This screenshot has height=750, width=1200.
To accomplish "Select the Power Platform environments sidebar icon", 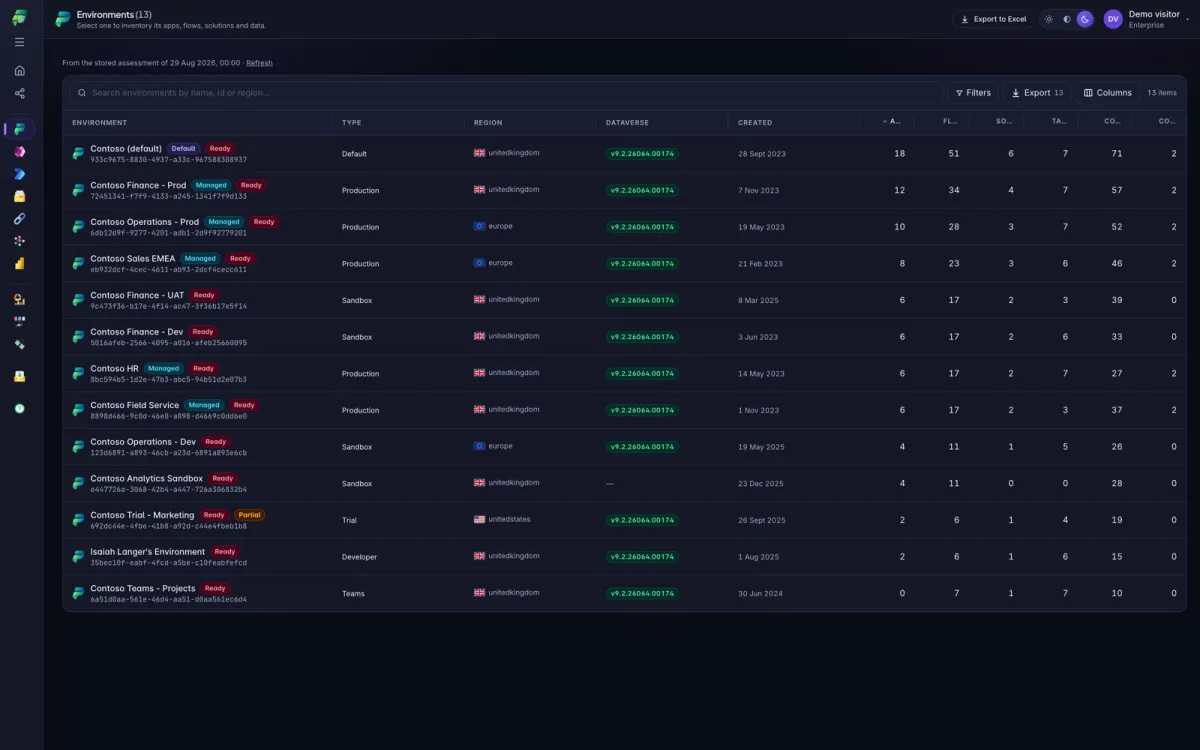I will pos(20,129).
